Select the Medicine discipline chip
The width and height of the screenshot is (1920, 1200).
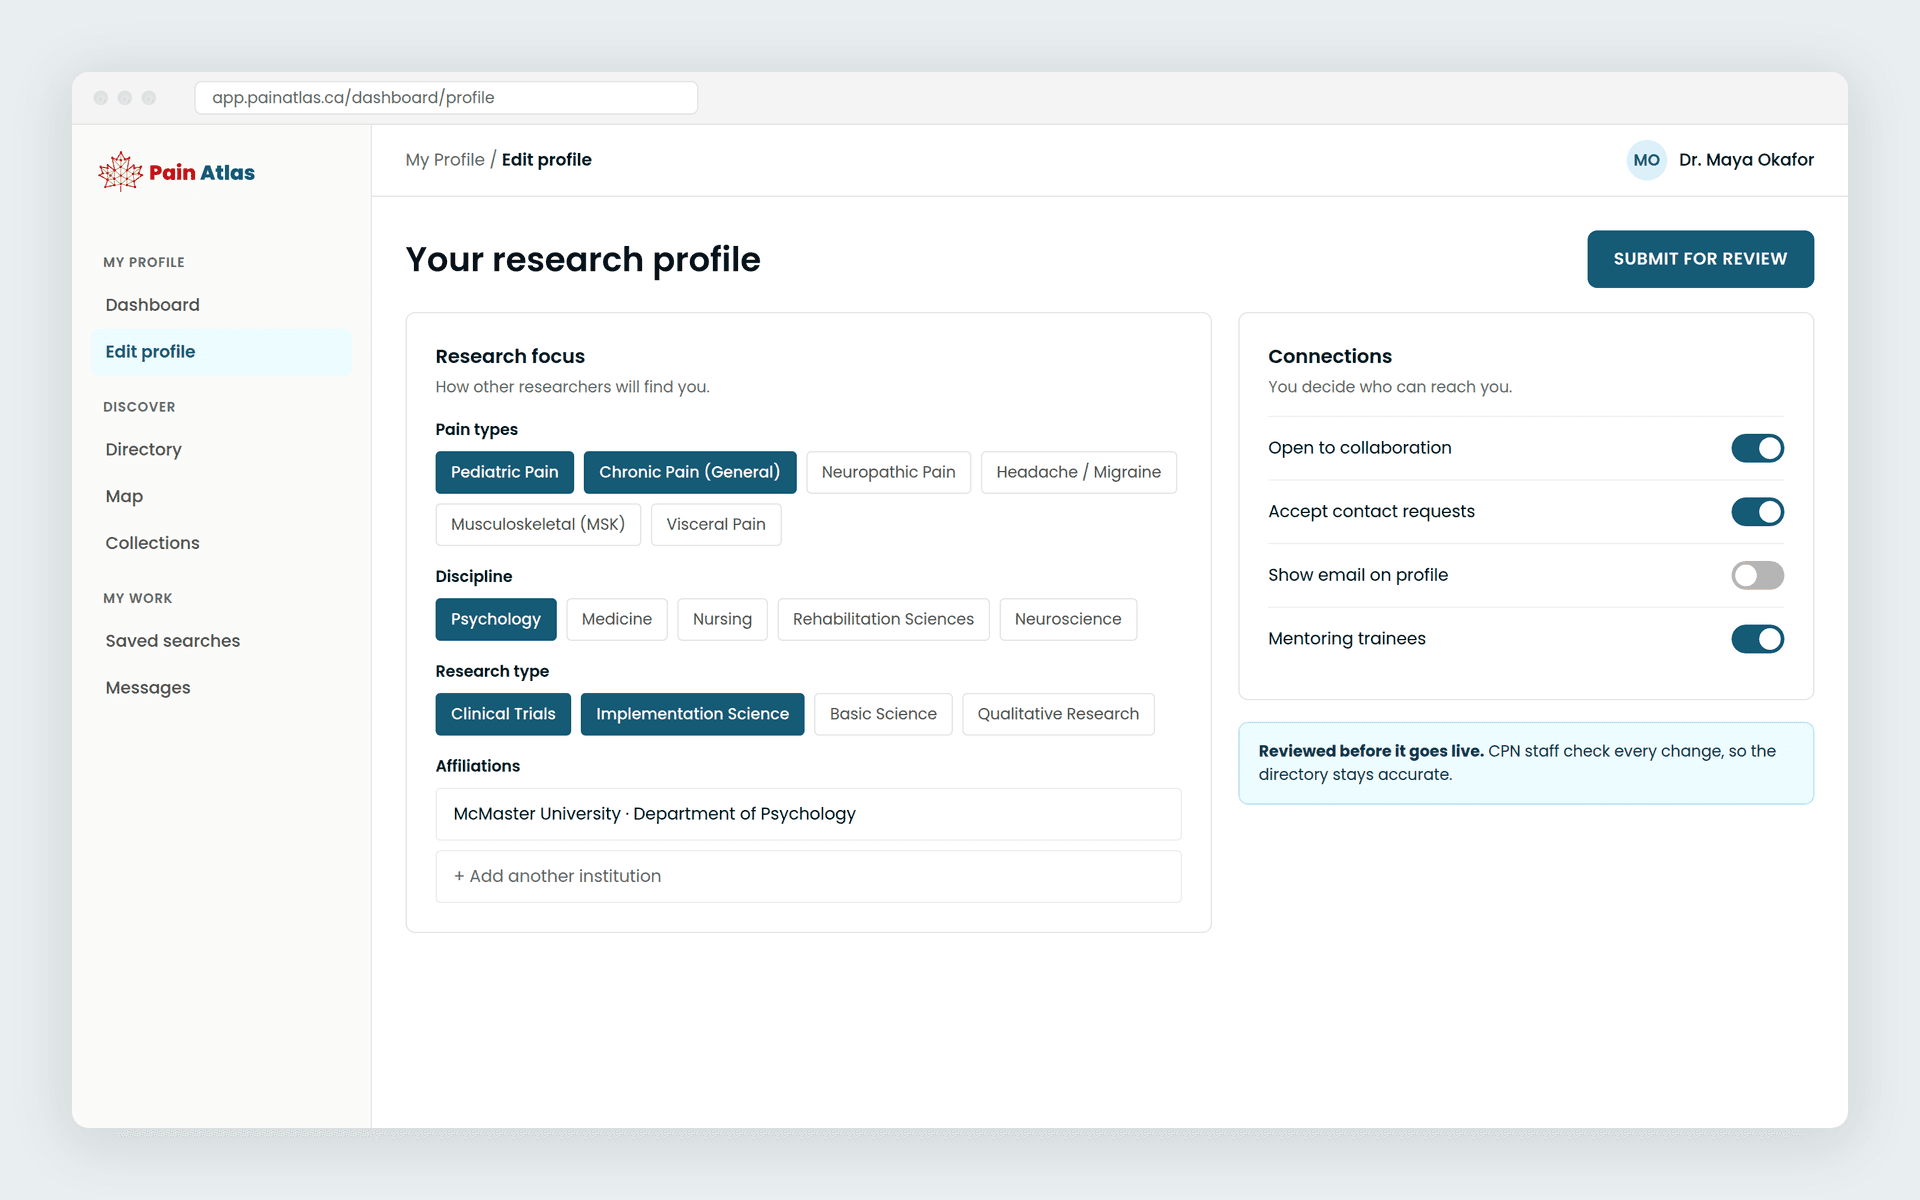[617, 619]
